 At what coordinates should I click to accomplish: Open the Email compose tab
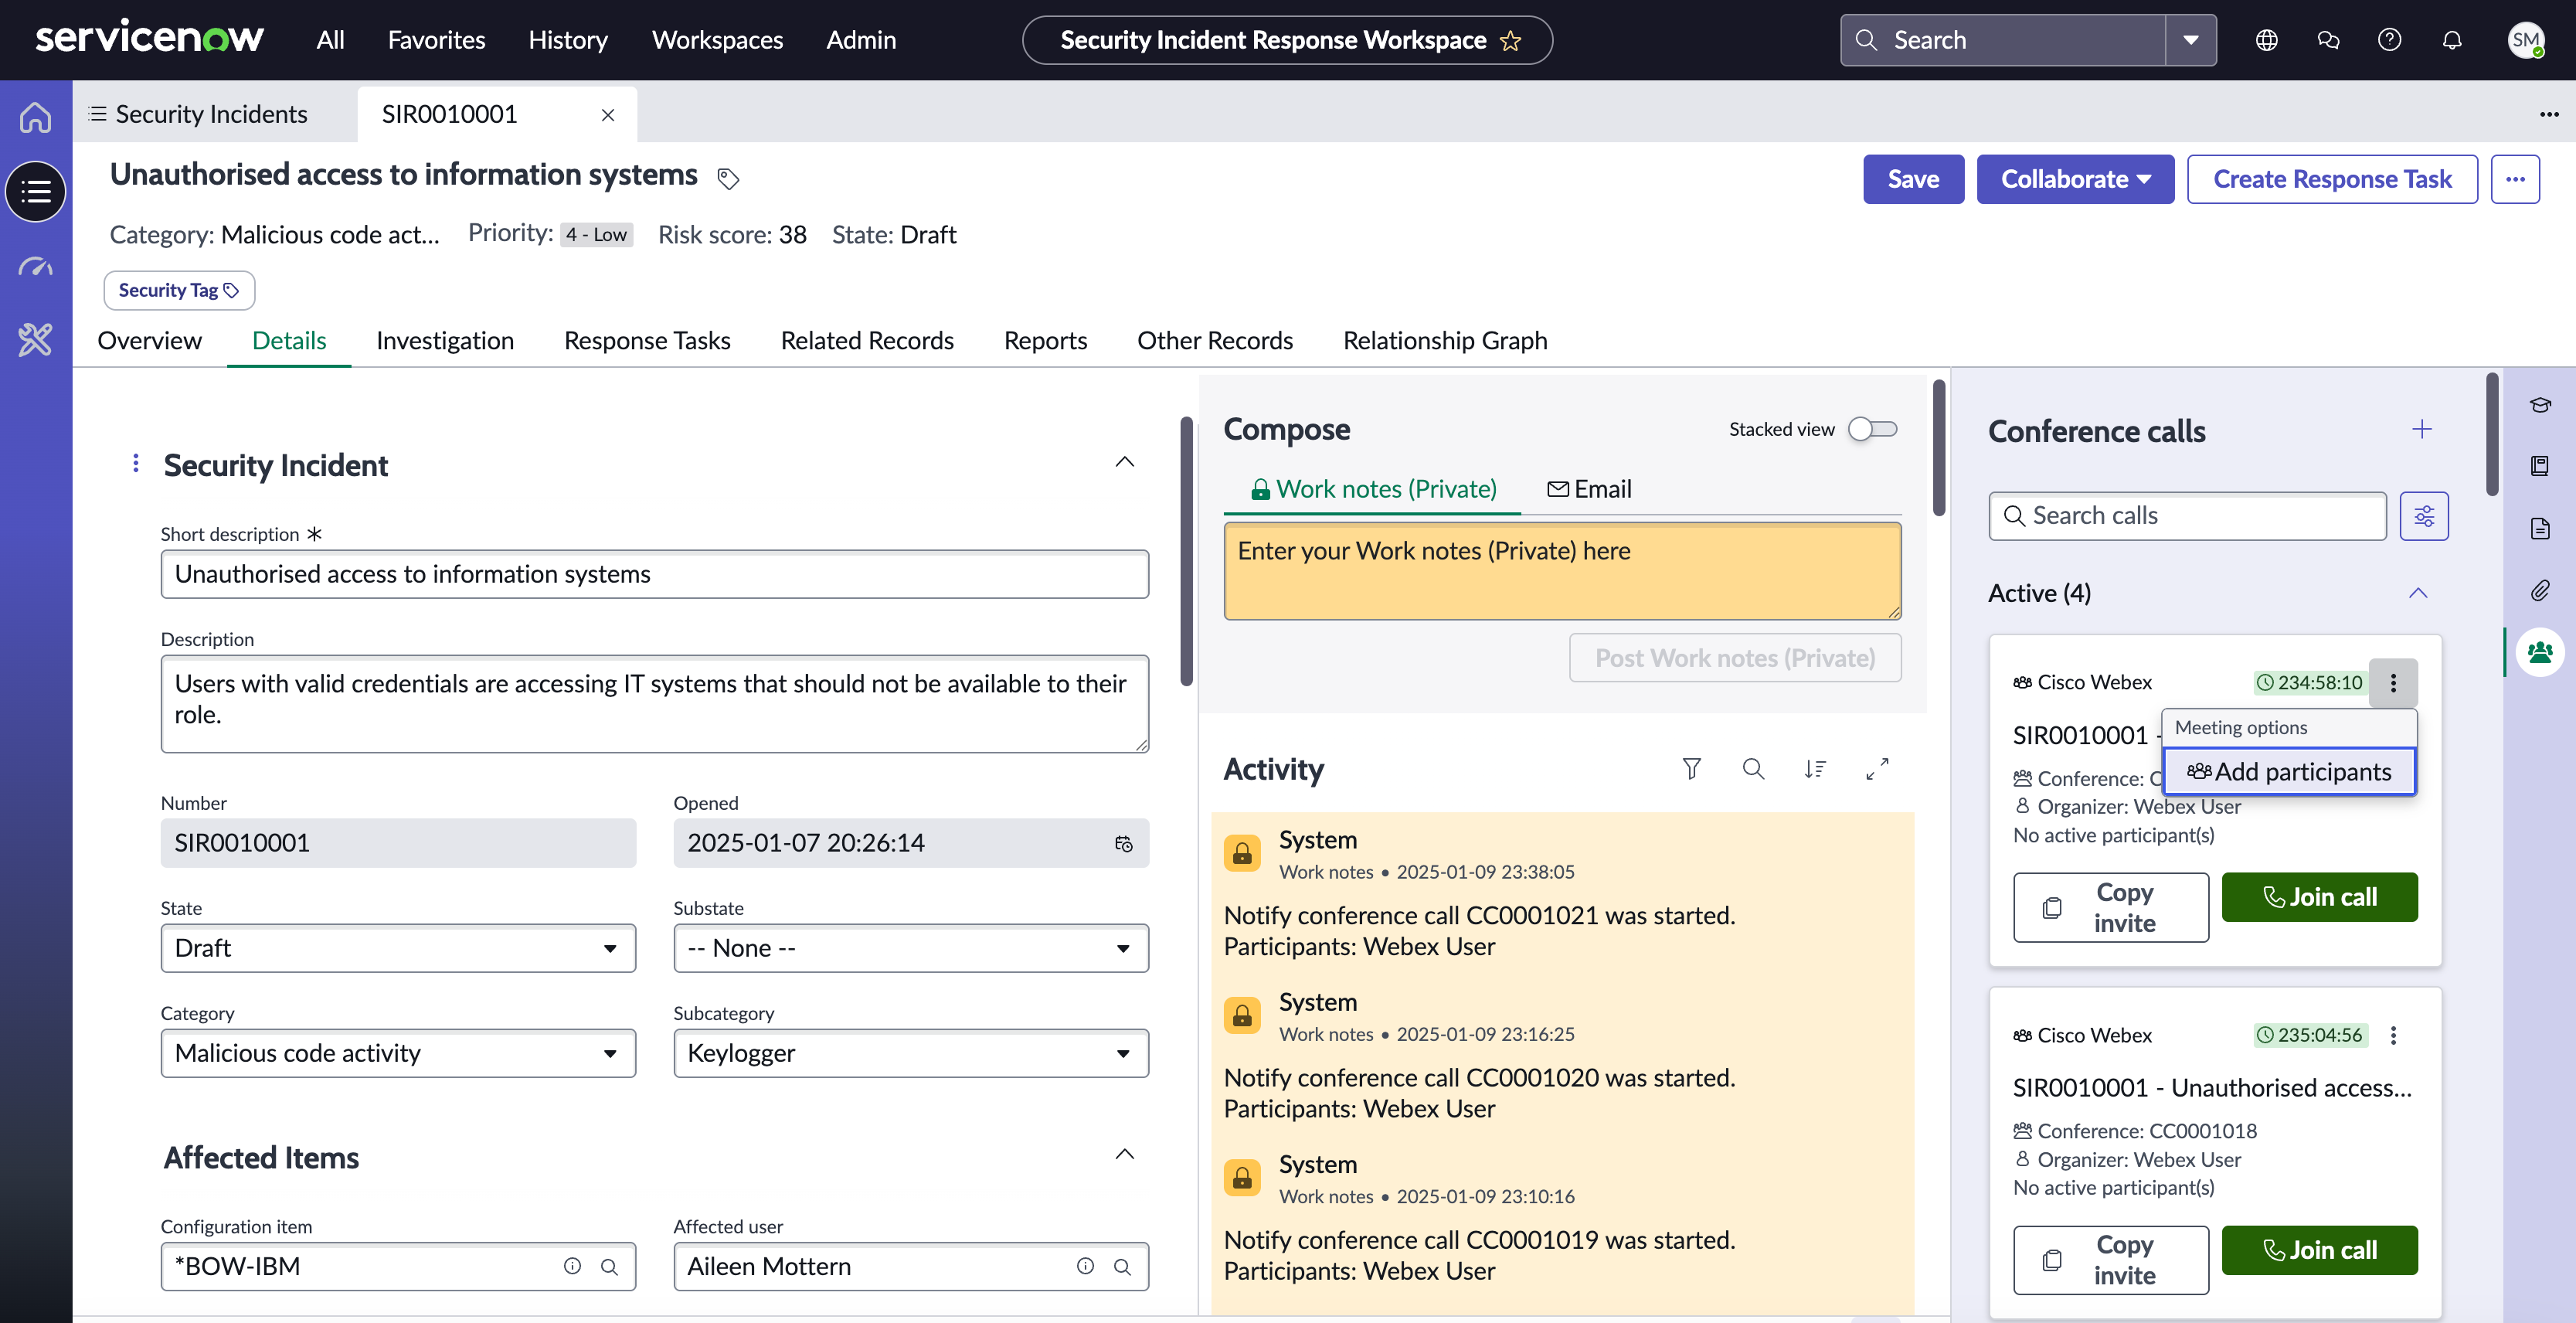click(1589, 489)
